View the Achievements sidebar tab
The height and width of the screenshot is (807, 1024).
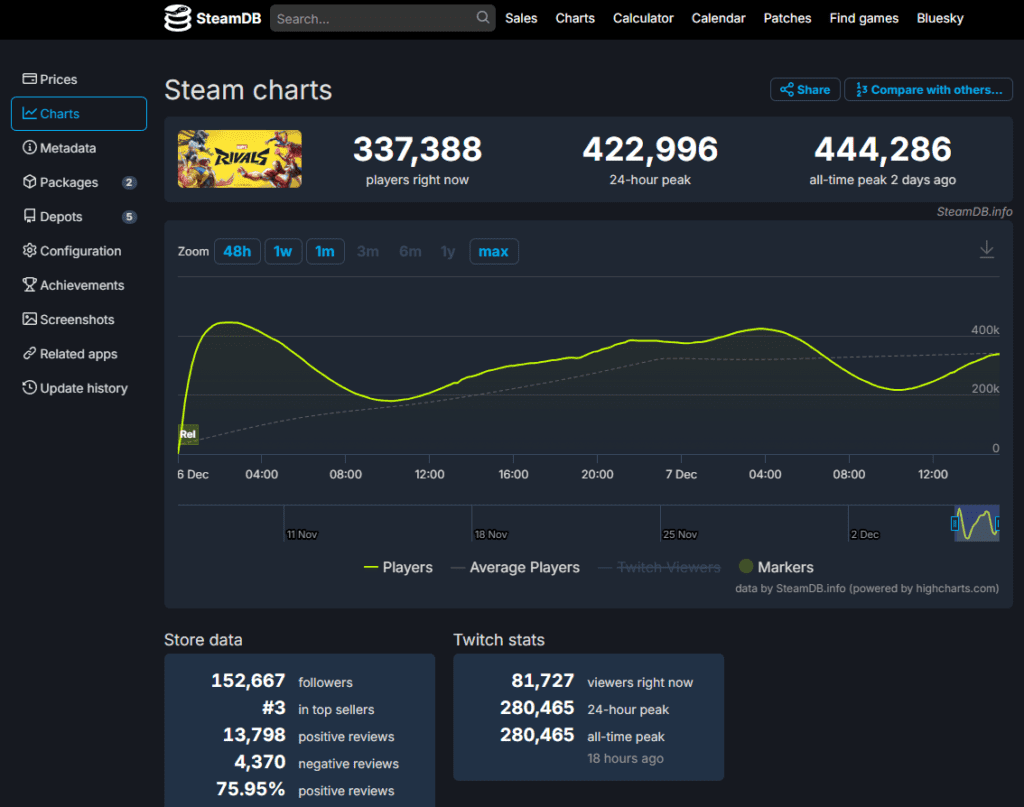(79, 285)
